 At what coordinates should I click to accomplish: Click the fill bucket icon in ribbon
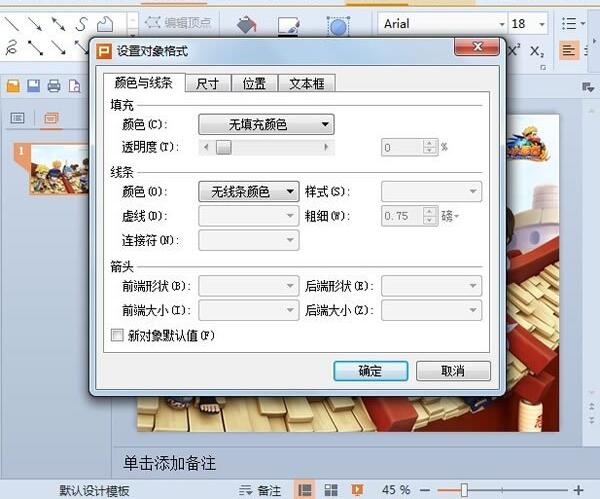(247, 25)
